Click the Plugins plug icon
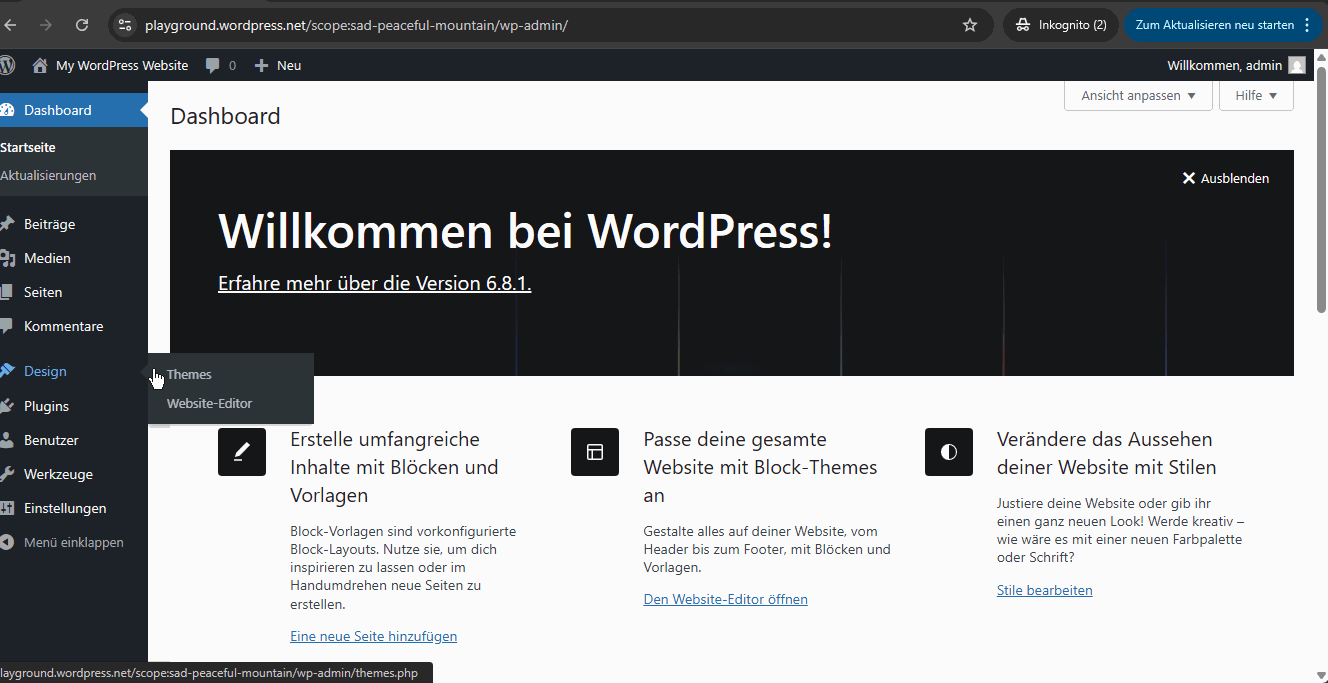Screen dimensions: 1328x683 [x=7, y=406]
